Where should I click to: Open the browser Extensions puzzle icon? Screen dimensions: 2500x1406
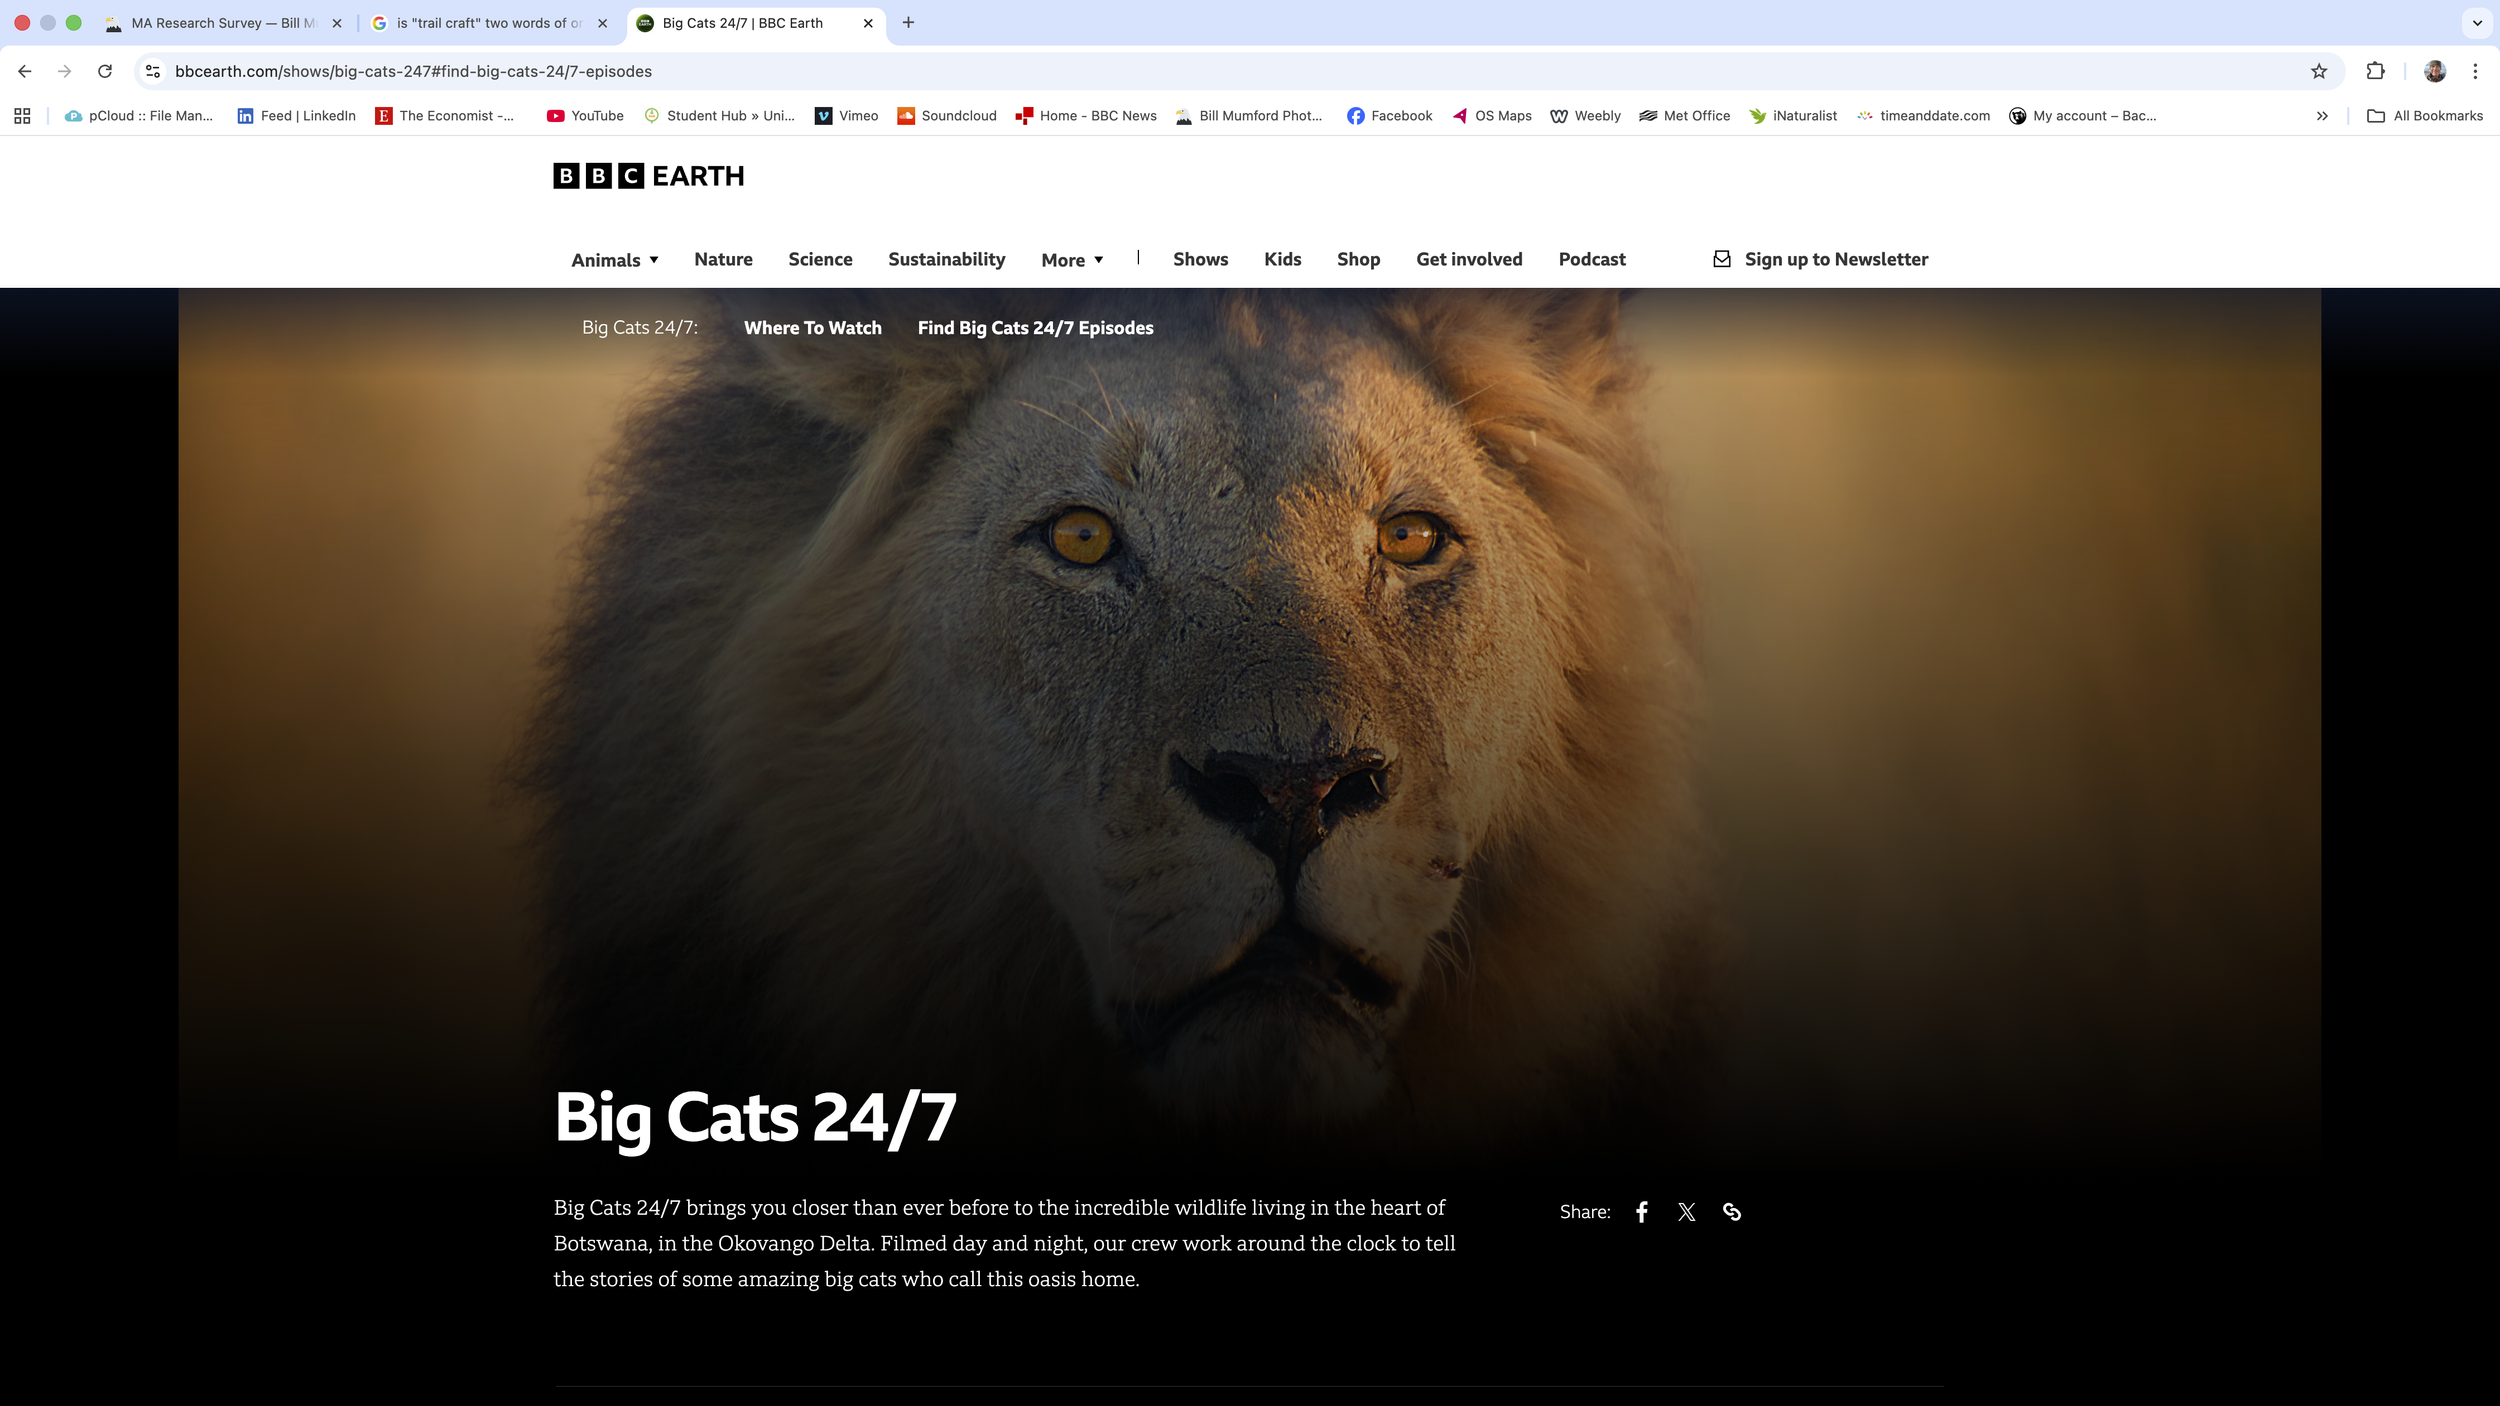click(2375, 71)
